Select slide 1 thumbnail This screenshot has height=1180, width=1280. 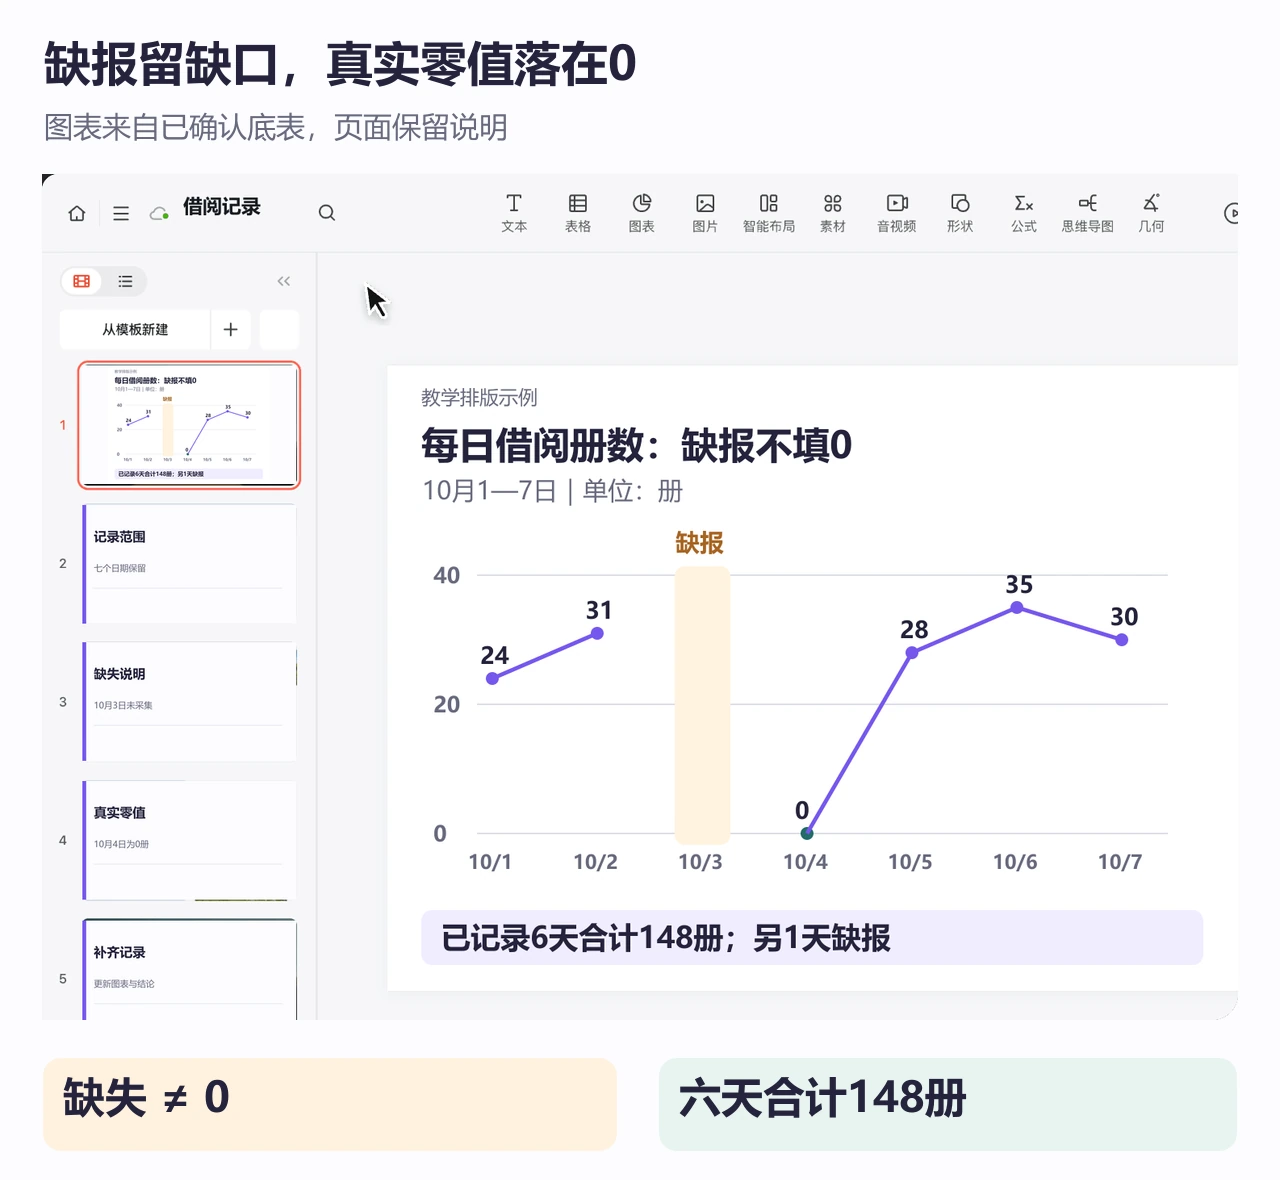pyautogui.click(x=189, y=425)
